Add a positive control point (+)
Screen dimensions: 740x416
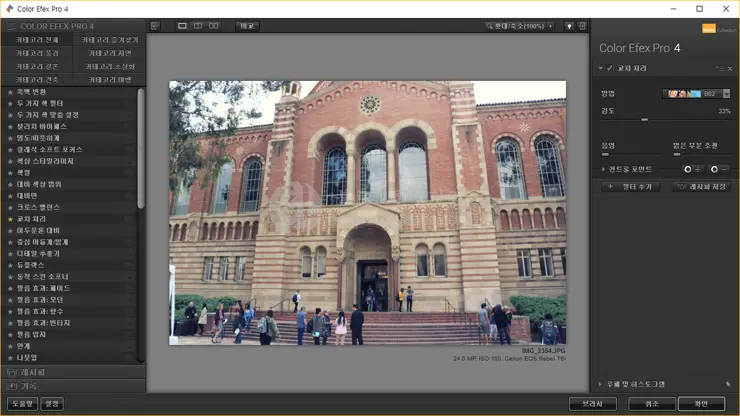coord(692,169)
